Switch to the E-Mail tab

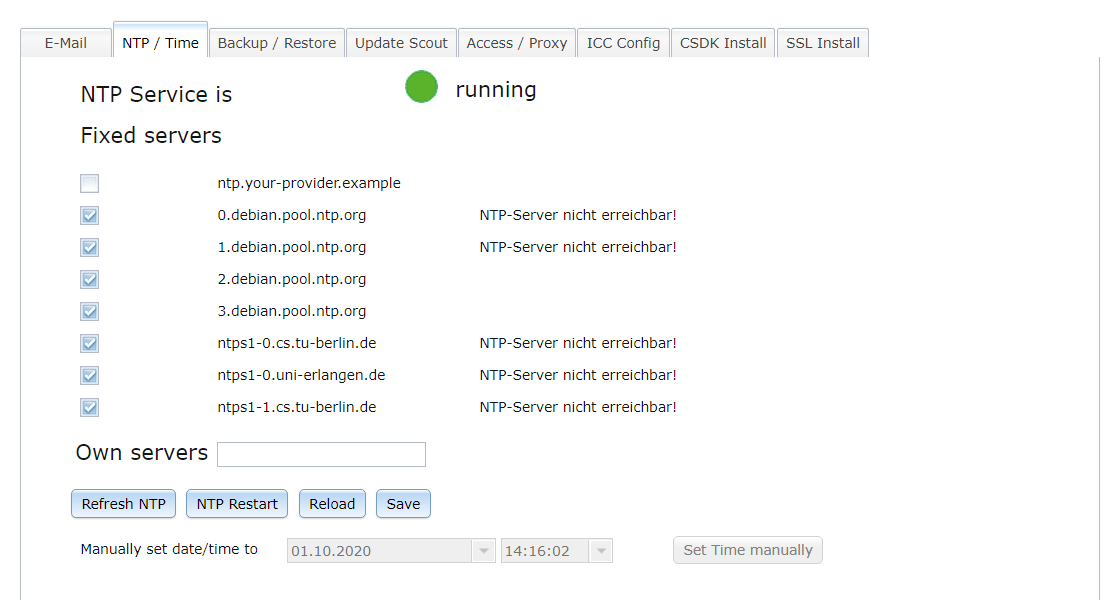tap(66, 43)
